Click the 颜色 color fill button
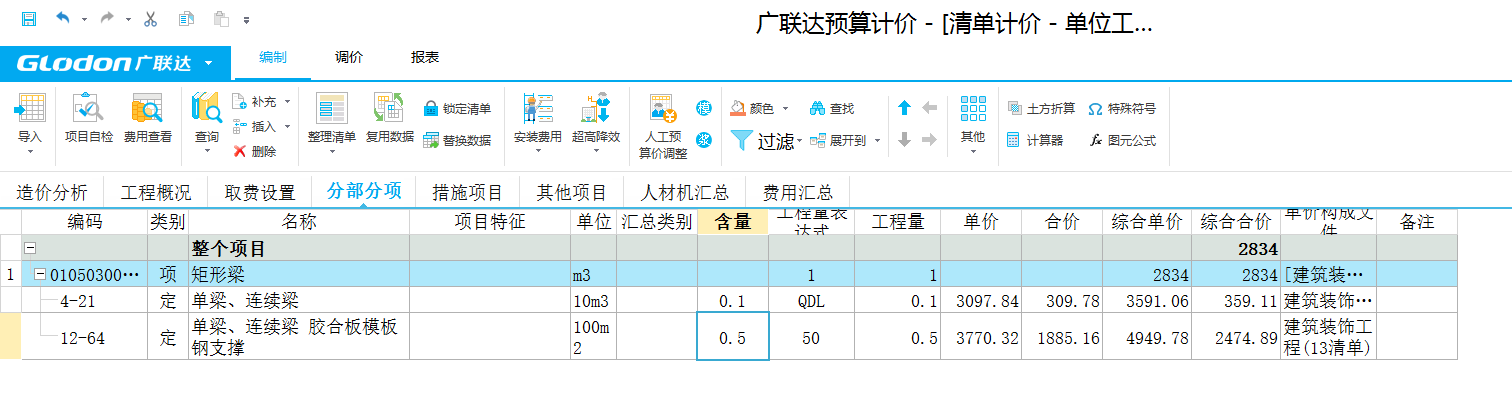Viewport: 1512px width, 418px height. 752,108
